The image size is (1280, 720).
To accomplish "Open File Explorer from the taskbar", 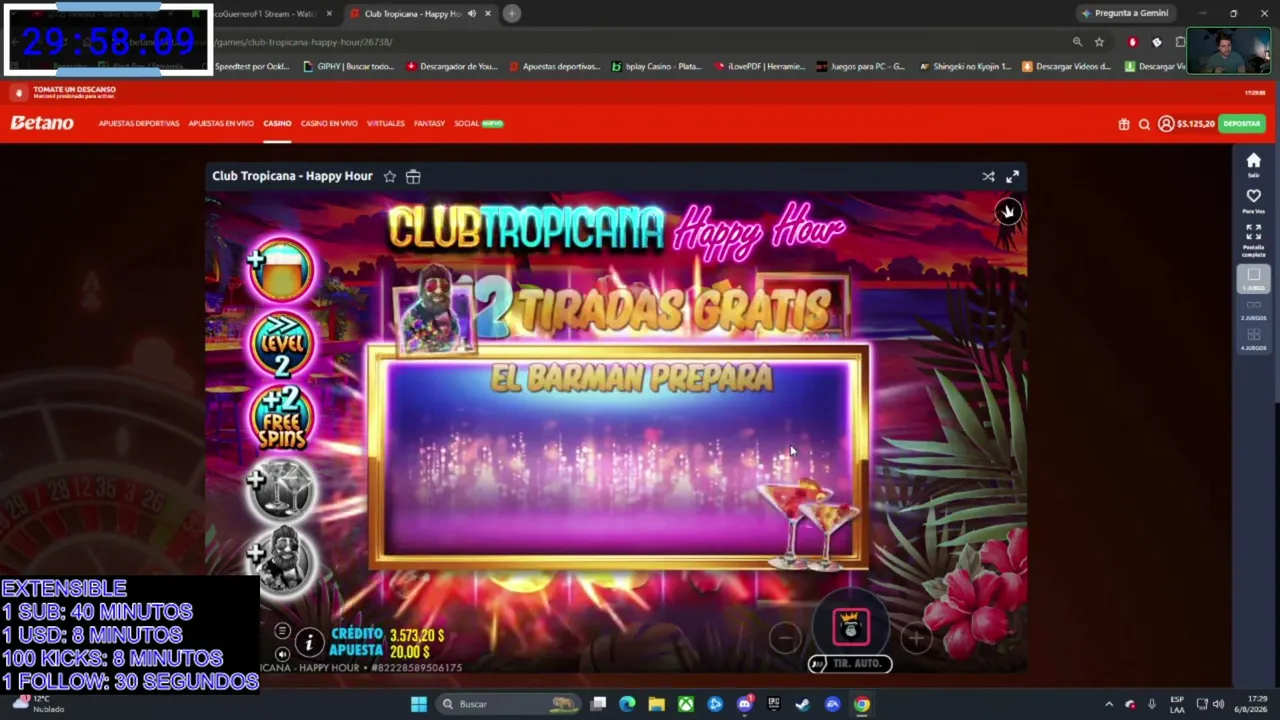I will coord(656,704).
